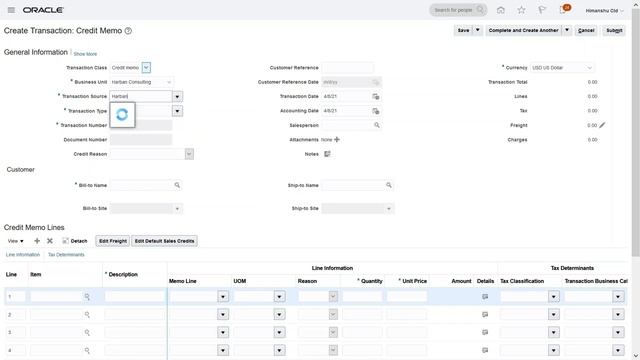The image size is (640, 360).
Task: Open help icon beside Credit Memo title
Action: click(x=128, y=31)
